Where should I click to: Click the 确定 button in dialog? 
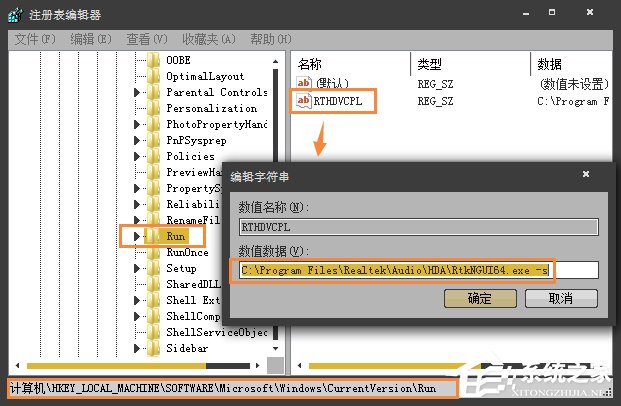click(x=478, y=298)
